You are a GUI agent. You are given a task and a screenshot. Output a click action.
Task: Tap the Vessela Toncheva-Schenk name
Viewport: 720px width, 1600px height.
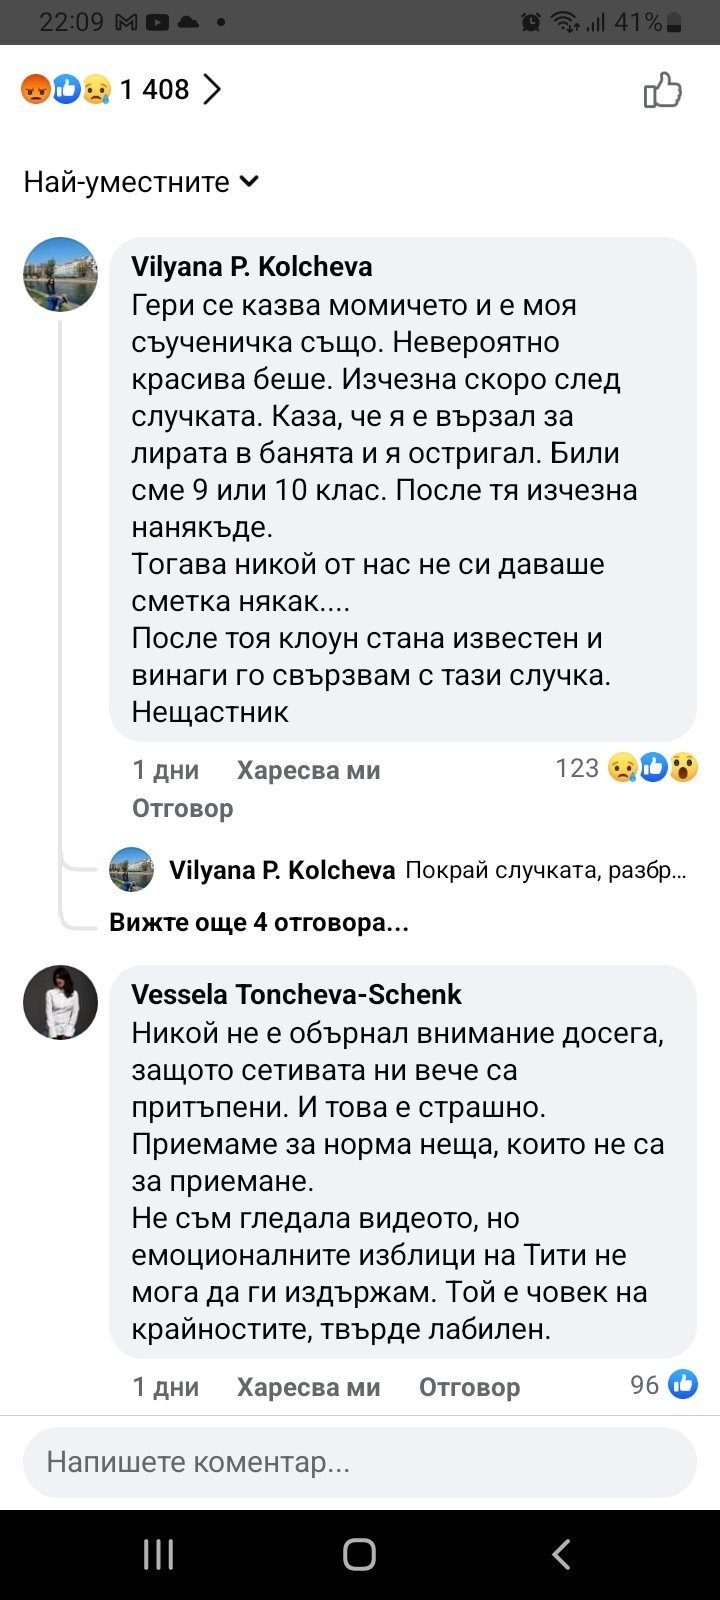click(x=297, y=995)
